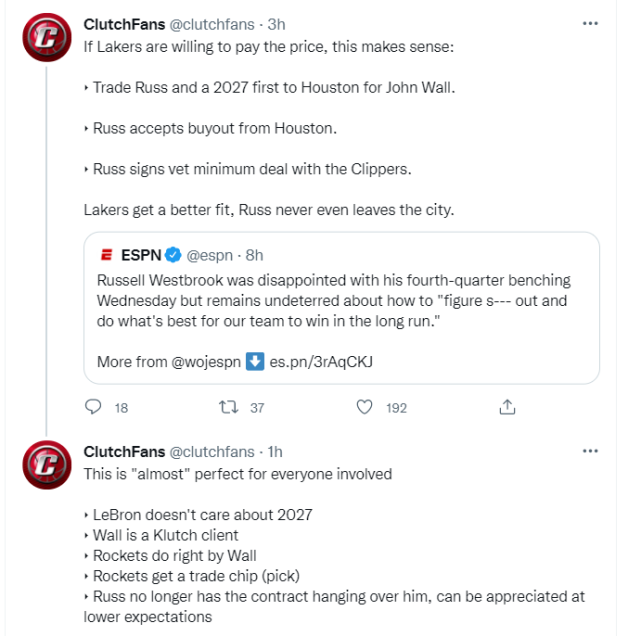The image size is (641, 636).
Task: Share the first ClutchFans tweet
Action: click(x=507, y=407)
